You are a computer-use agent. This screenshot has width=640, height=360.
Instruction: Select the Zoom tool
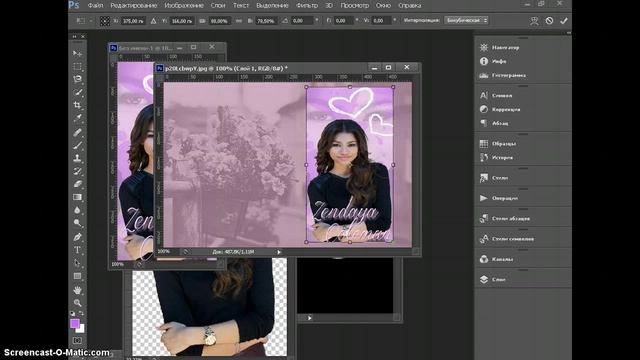pos(77,303)
